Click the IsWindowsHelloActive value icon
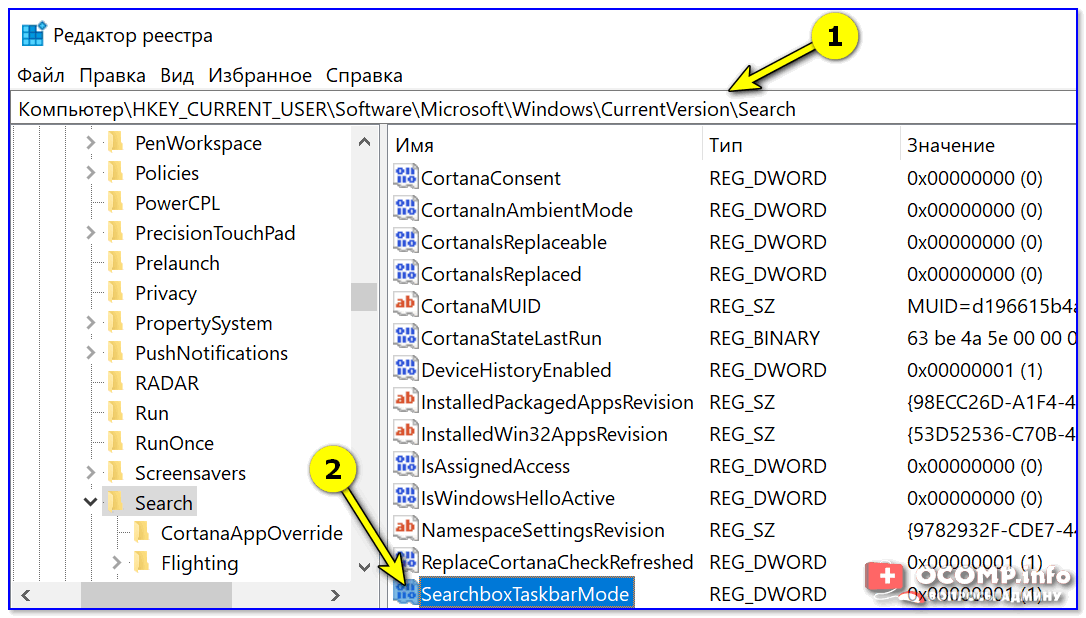1086x618 pixels. [405, 498]
